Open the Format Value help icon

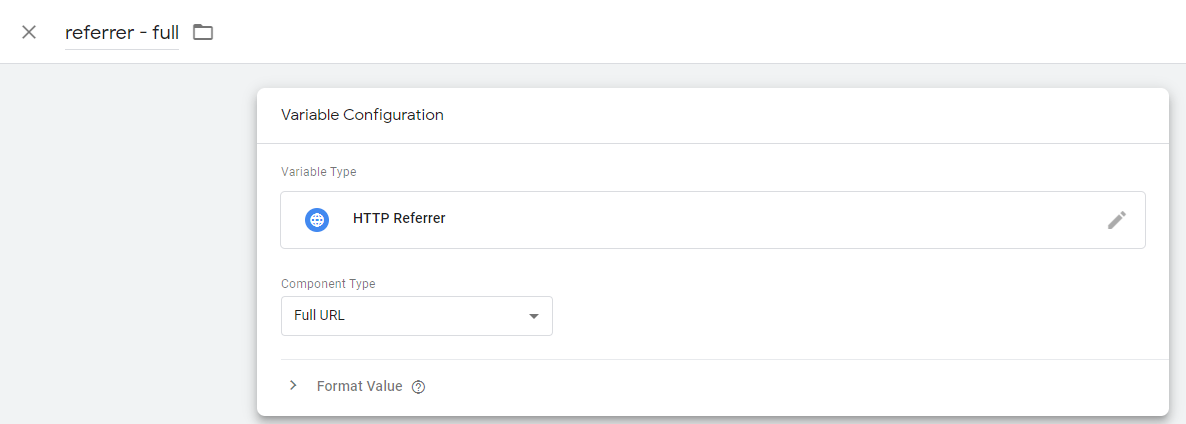point(419,387)
